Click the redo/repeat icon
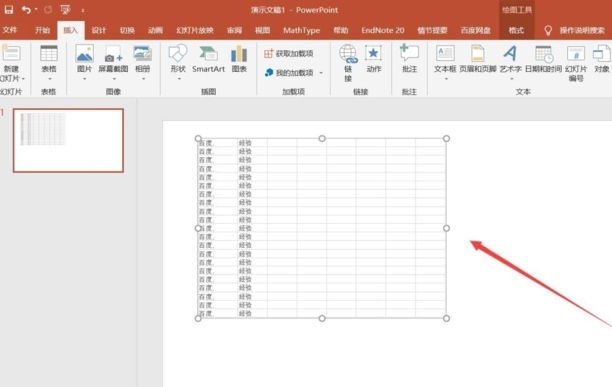Image resolution: width=612 pixels, height=387 pixels. pyautogui.click(x=48, y=10)
